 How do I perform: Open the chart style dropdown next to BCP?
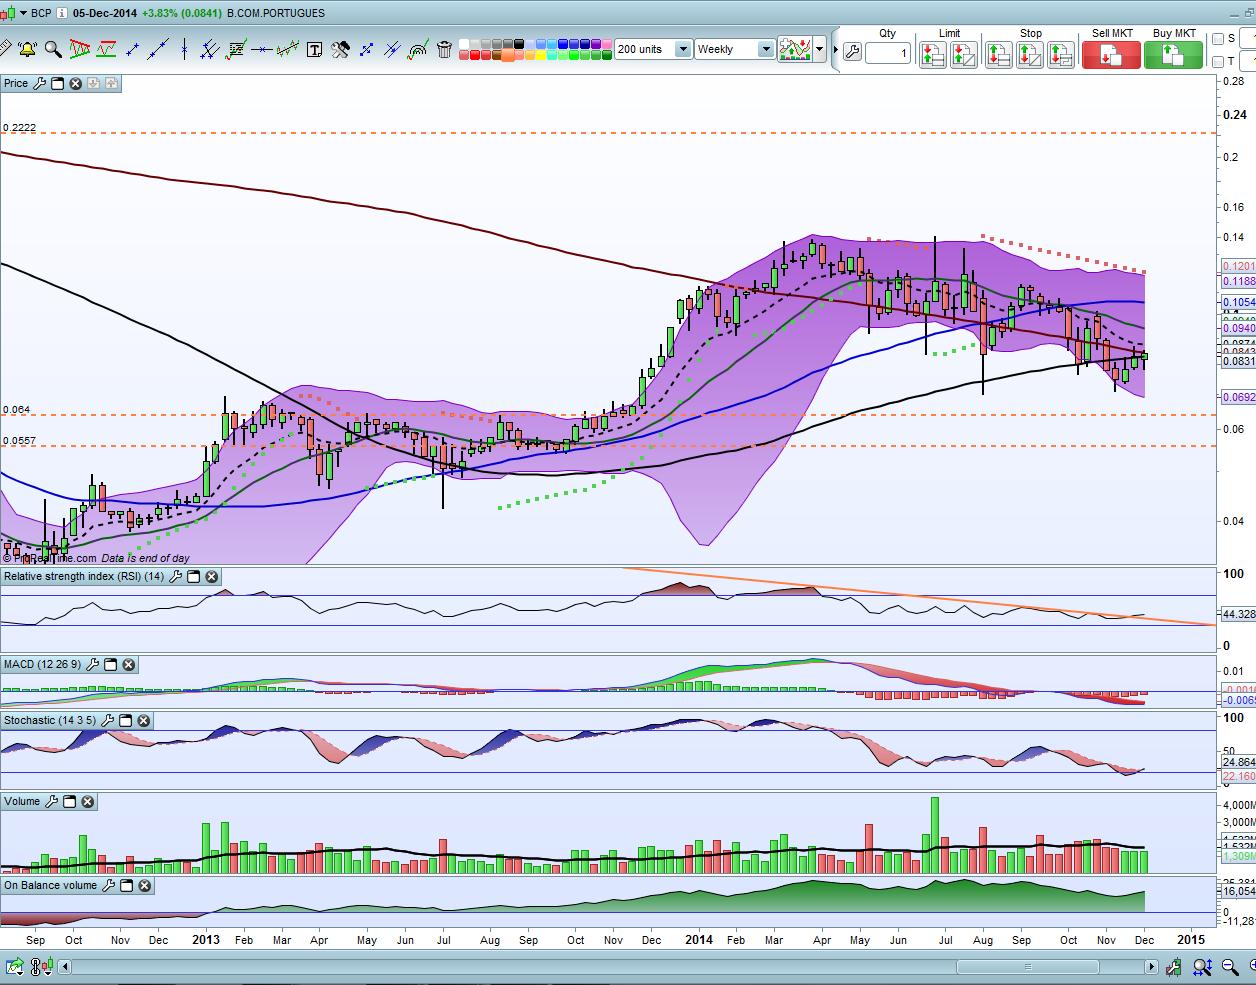tap(24, 14)
